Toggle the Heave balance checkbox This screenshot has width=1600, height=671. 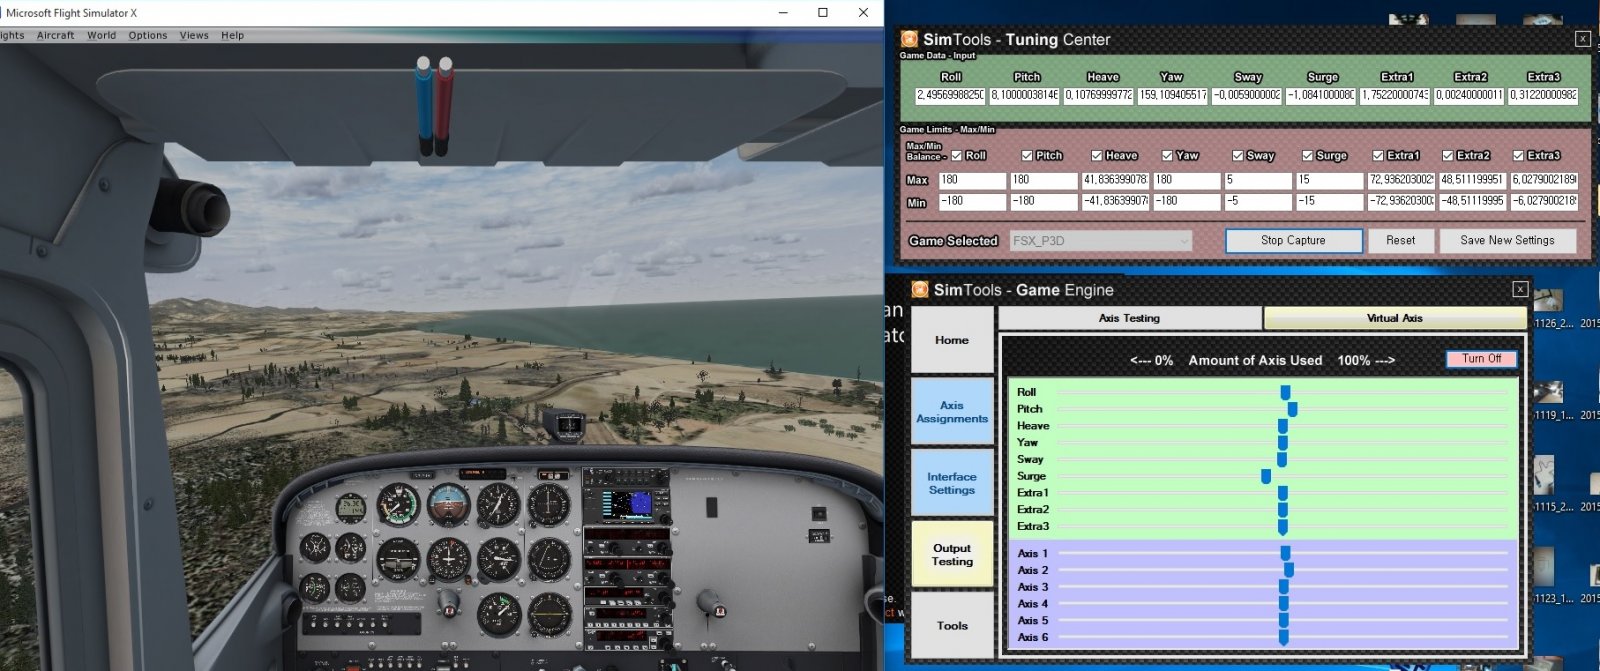[1097, 155]
